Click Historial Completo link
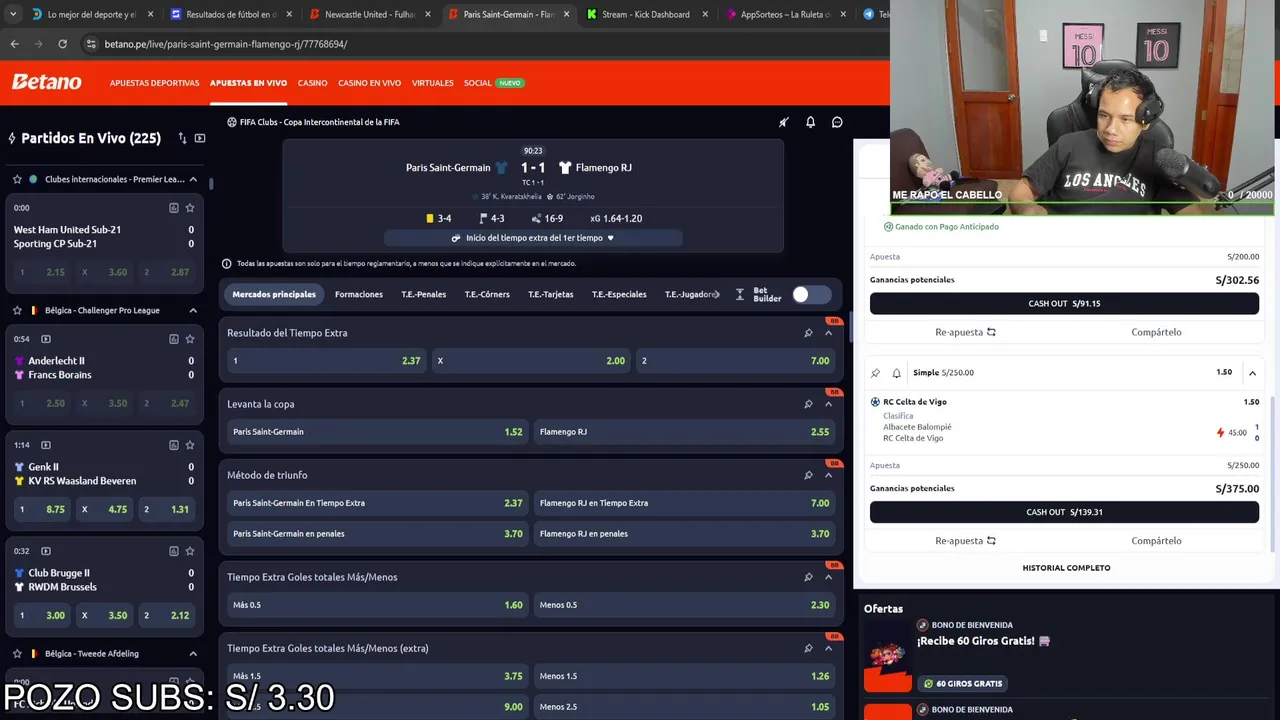 tap(1066, 568)
